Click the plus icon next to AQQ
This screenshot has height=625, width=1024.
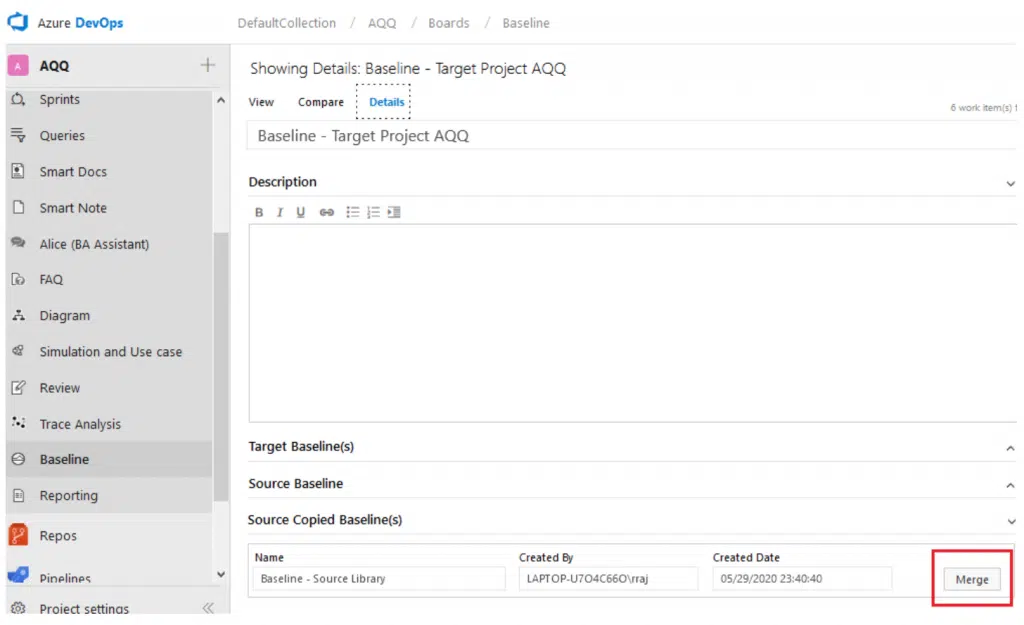click(207, 65)
